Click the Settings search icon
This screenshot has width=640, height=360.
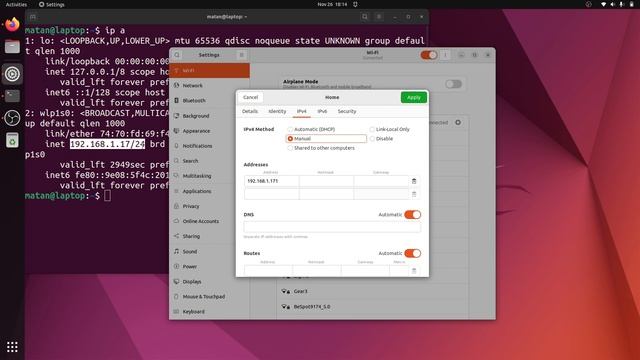[177, 55]
